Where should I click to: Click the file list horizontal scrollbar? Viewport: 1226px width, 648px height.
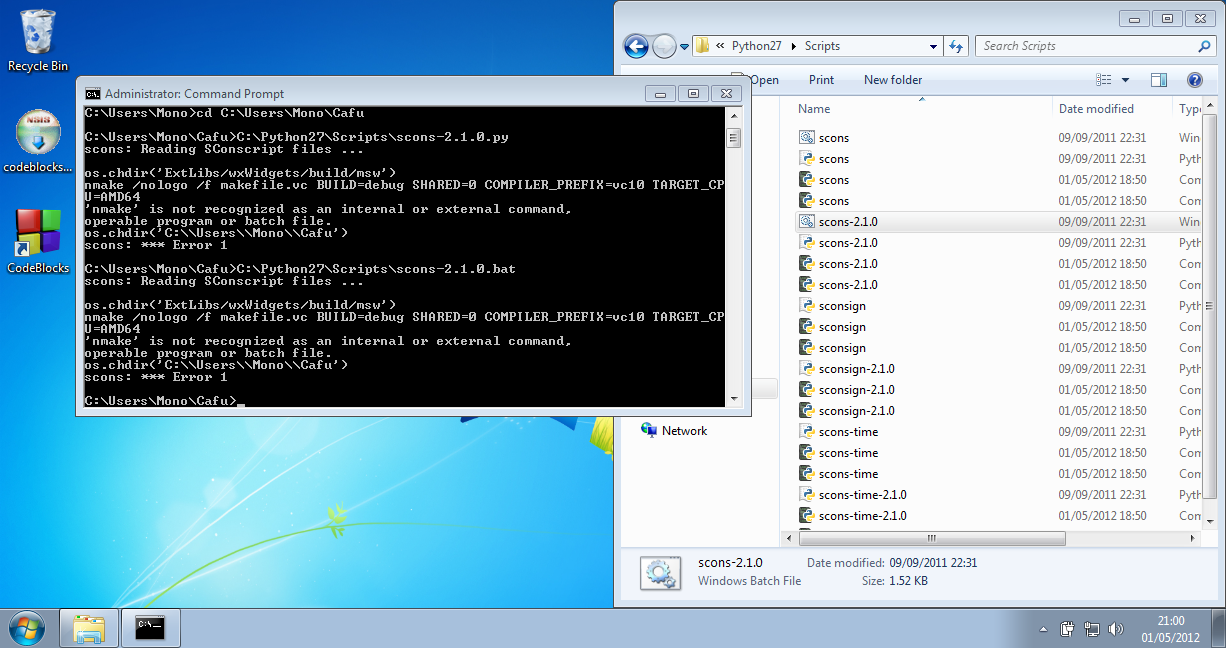point(932,538)
